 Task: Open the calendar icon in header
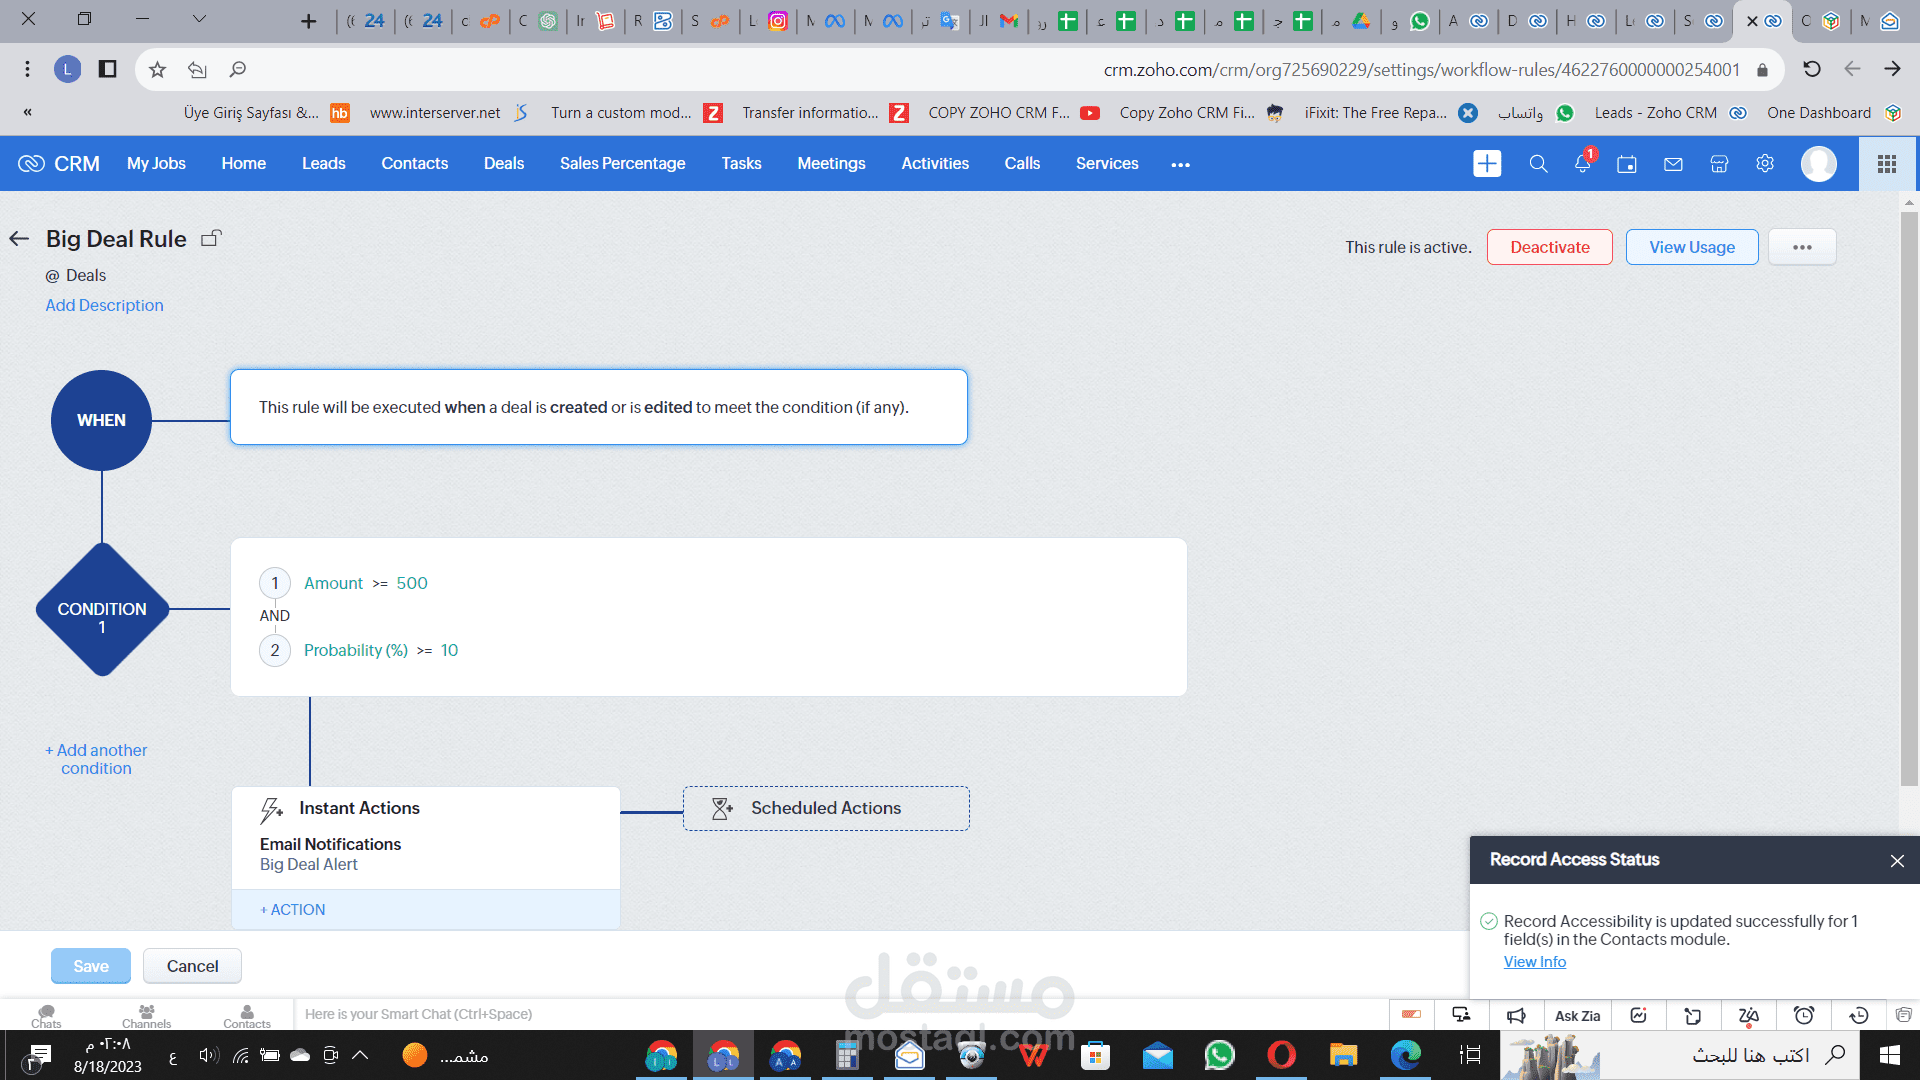click(x=1627, y=164)
